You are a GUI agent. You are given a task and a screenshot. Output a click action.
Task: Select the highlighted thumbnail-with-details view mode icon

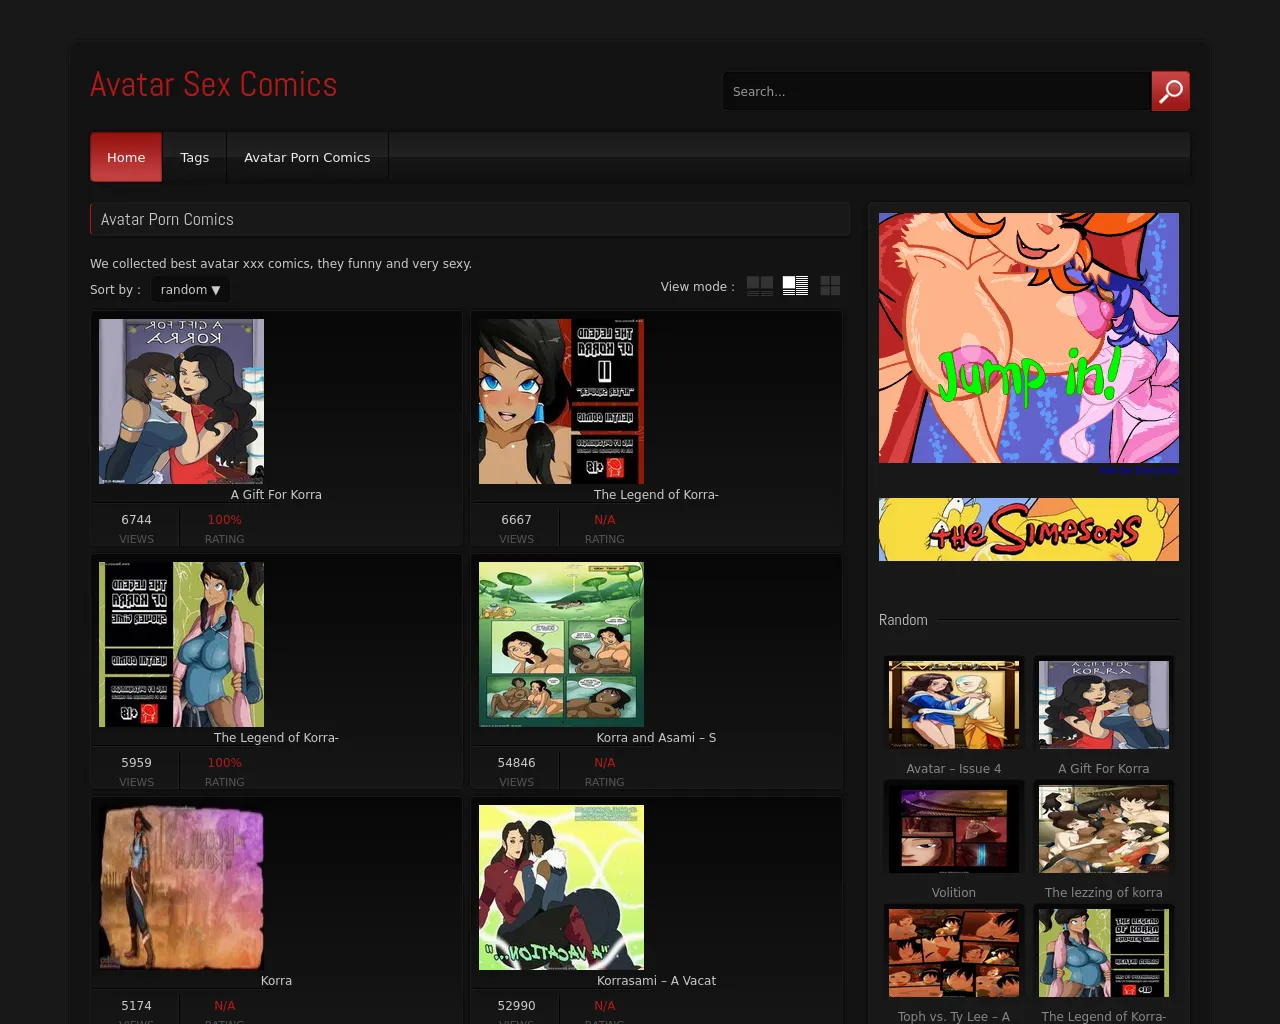[795, 286]
